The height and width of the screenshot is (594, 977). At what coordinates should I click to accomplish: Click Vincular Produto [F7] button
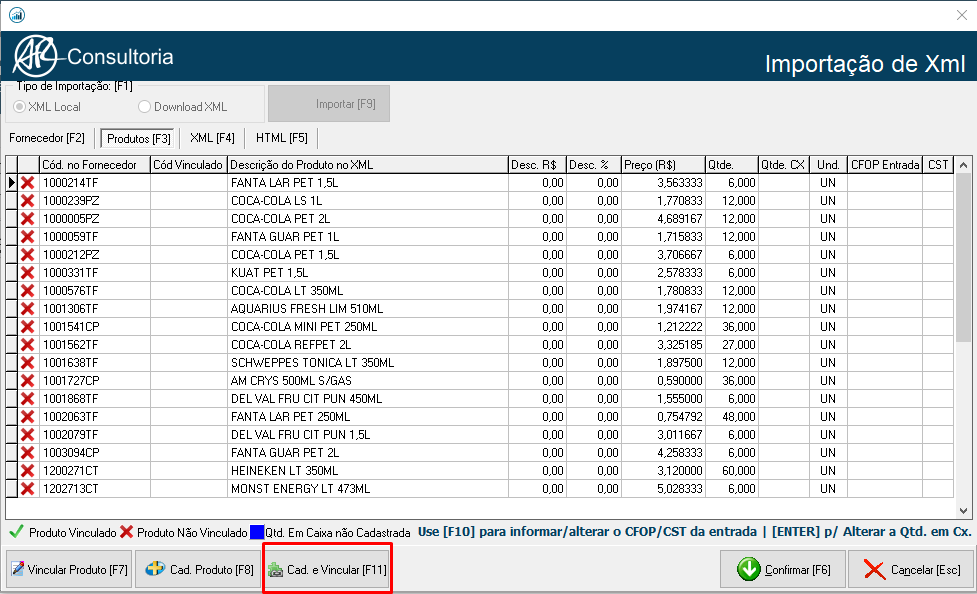[69, 569]
